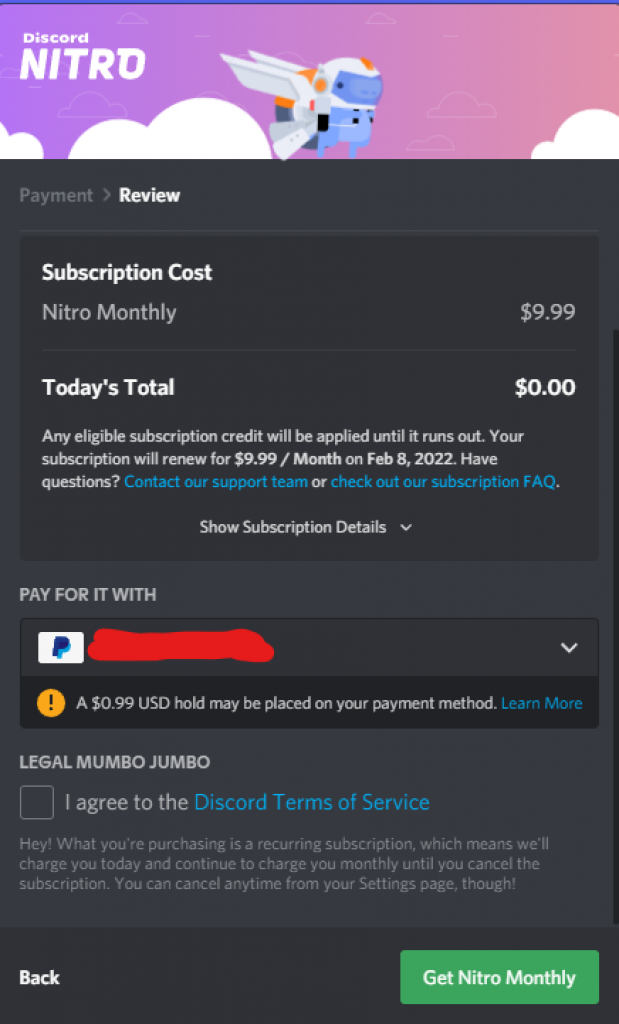
Task: Check the Terms of Service agreement box
Action: (x=37, y=802)
